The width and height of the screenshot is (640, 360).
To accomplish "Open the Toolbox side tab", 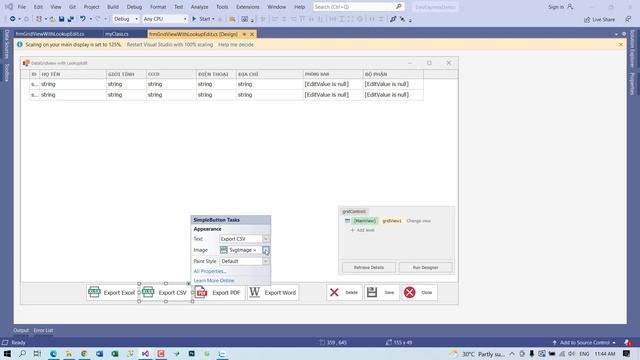I will coord(7,73).
